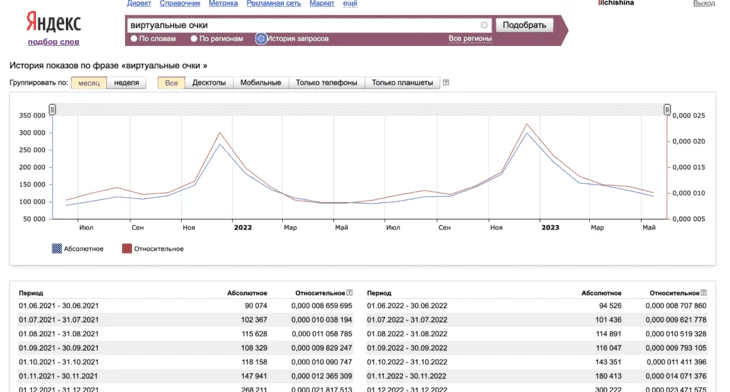
Task: Select the По регионам radio button
Action: tap(194, 39)
